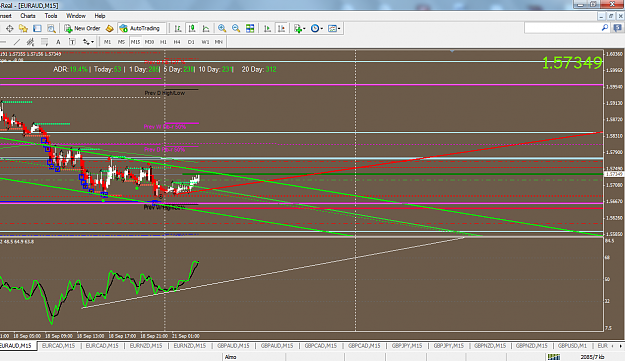Switch timeframe to H4
This screenshot has width=625, height=361.
177,42
